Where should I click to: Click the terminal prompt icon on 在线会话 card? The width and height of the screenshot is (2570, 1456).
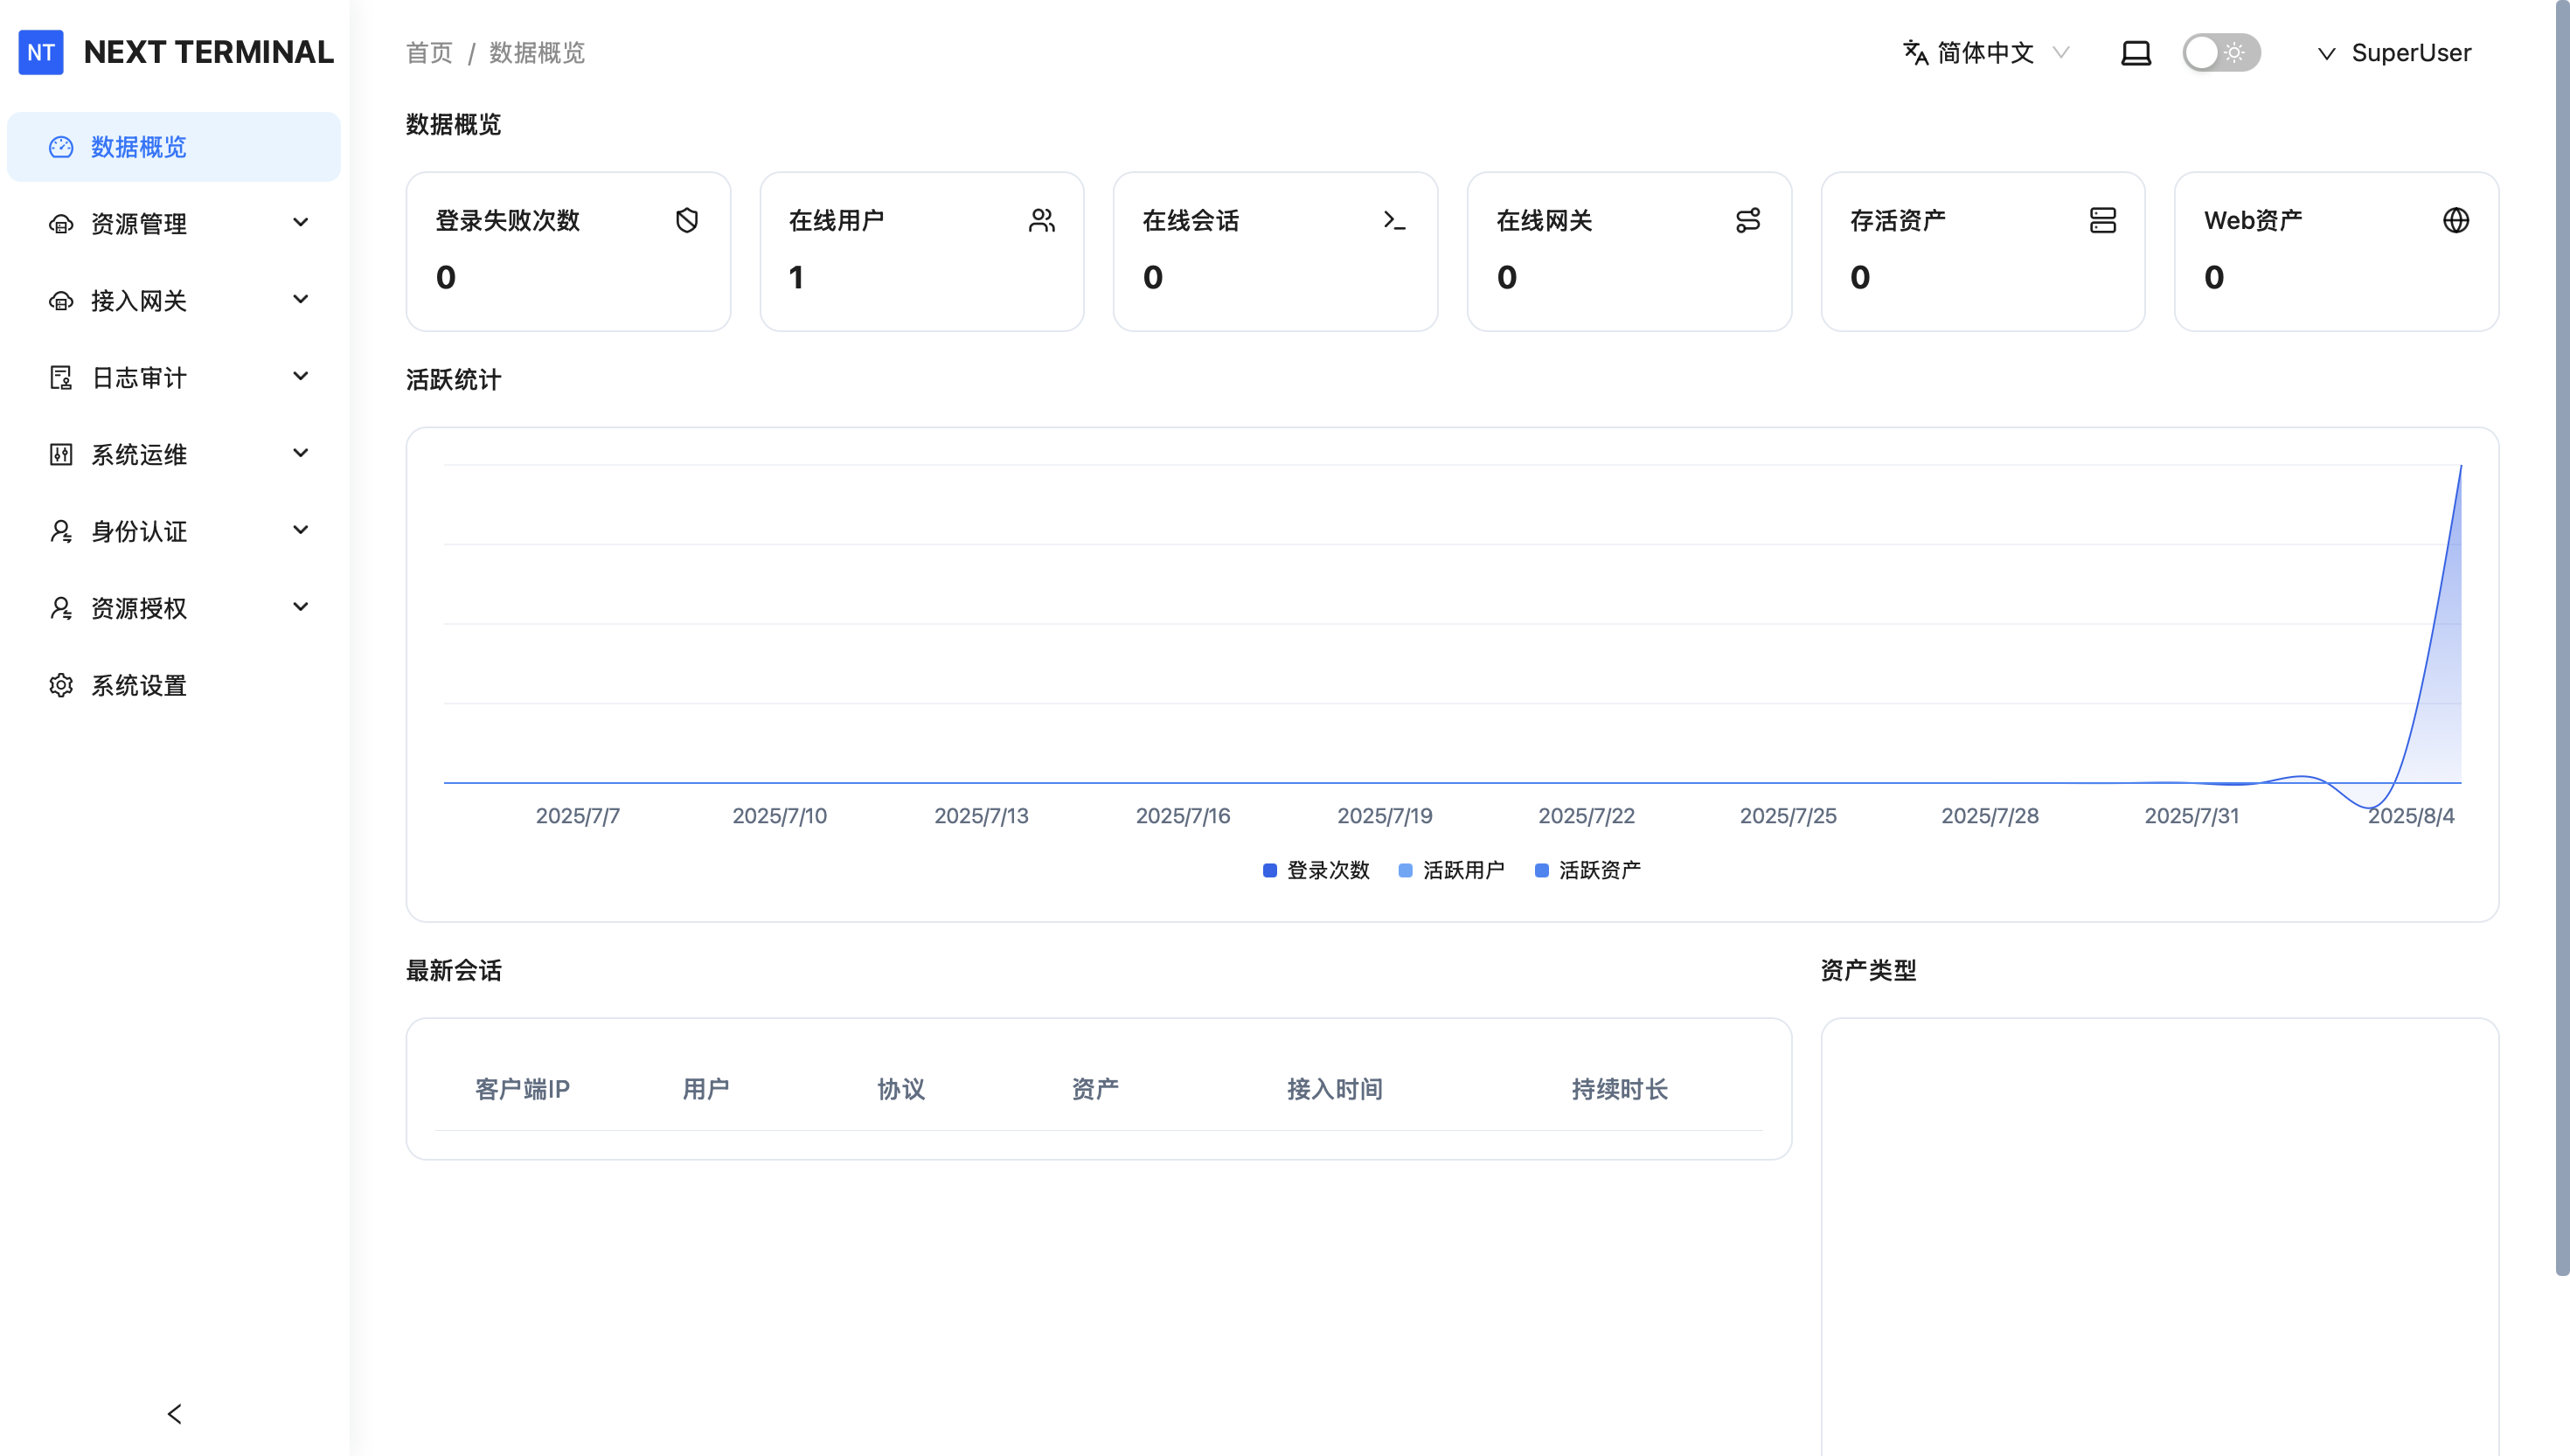click(1394, 220)
